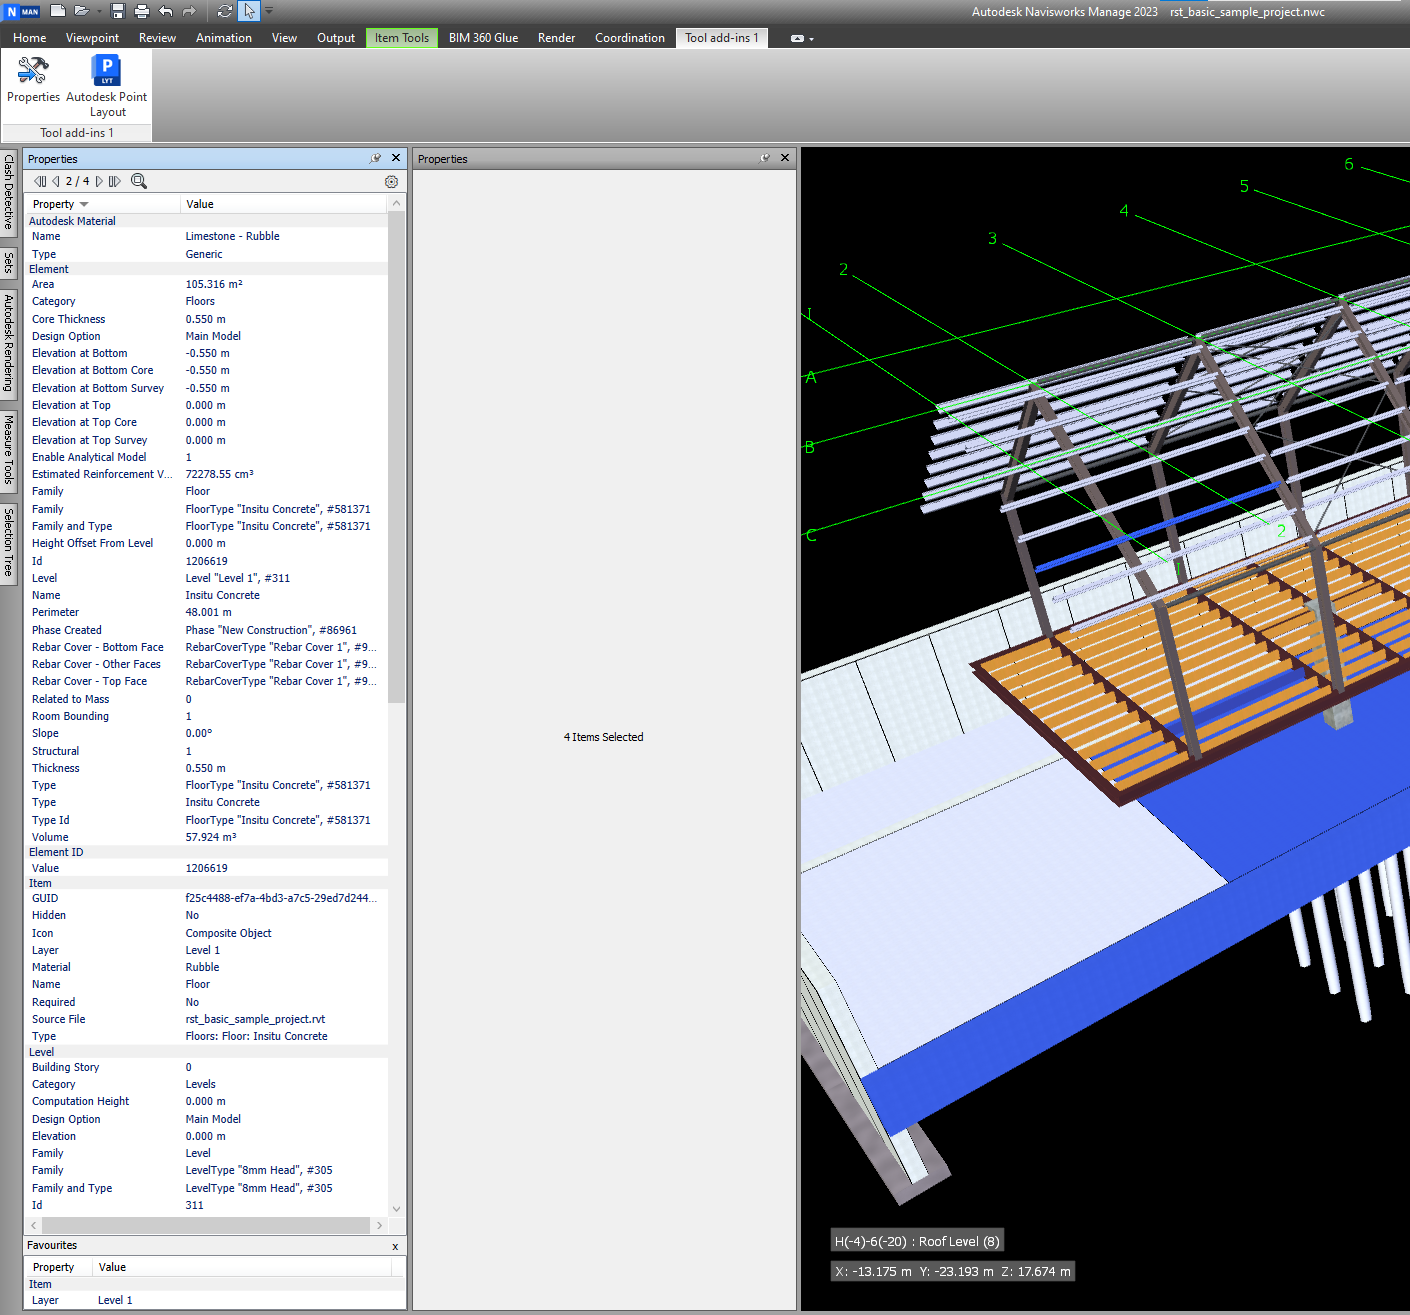Click the zoom-to-item magnifier in Properties panel

pyautogui.click(x=139, y=181)
